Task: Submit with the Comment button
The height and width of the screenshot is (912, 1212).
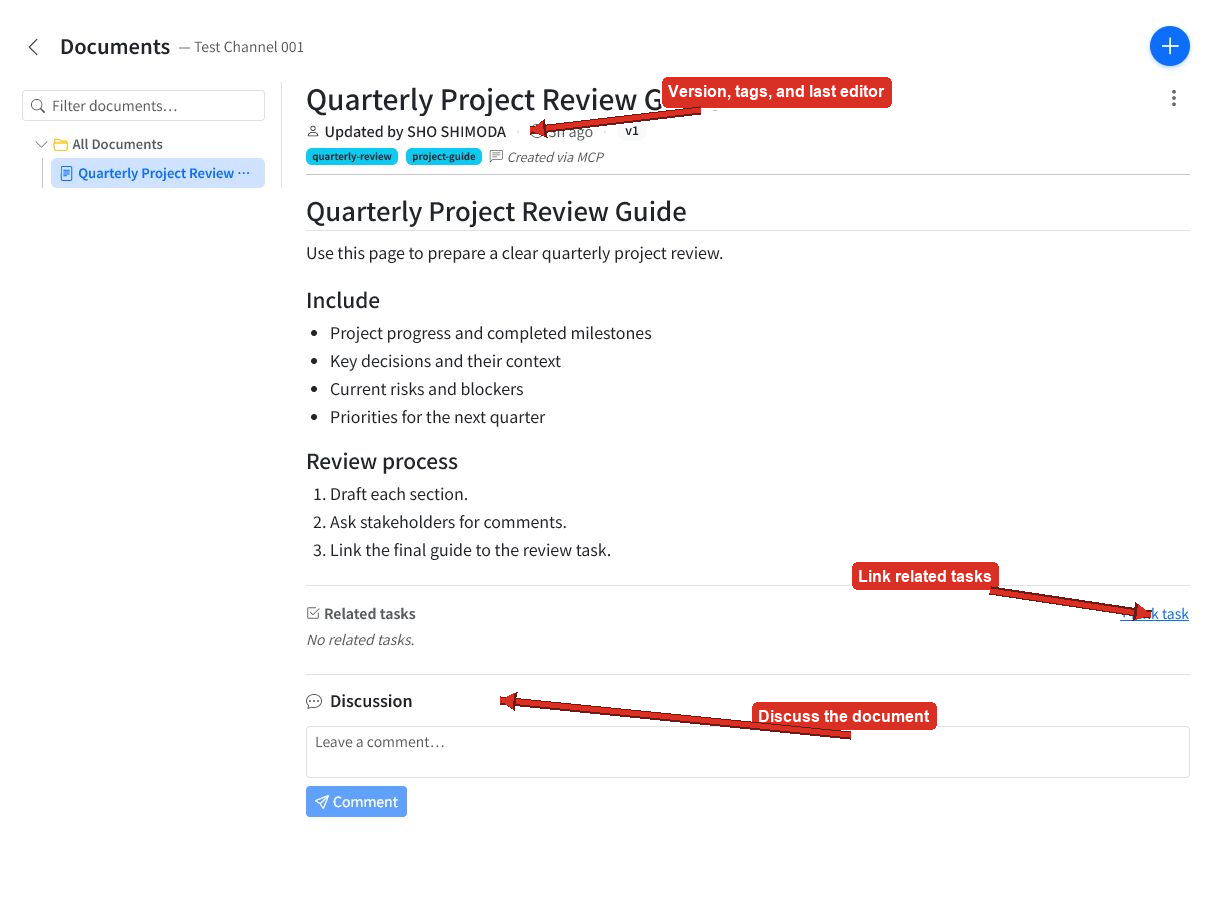Action: (356, 801)
